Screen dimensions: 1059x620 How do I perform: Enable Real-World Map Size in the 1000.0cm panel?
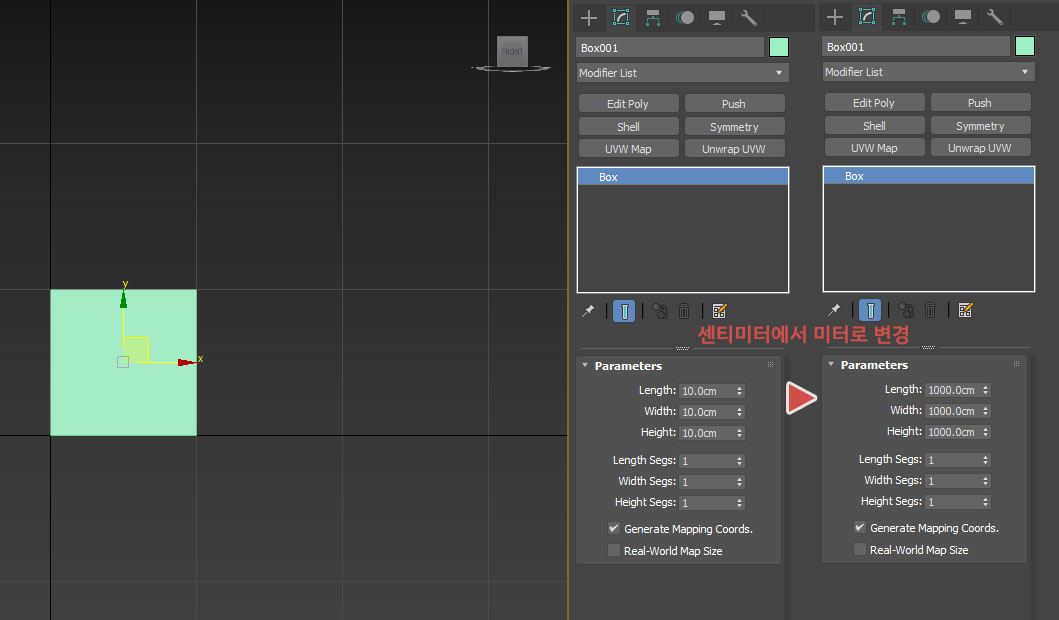[860, 549]
